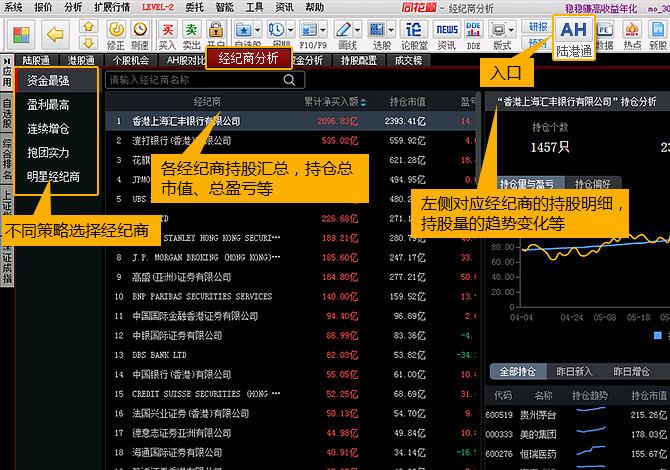Switch to the 持股配置 tab
Viewport: 670px width, 470px height.
pyautogui.click(x=359, y=61)
